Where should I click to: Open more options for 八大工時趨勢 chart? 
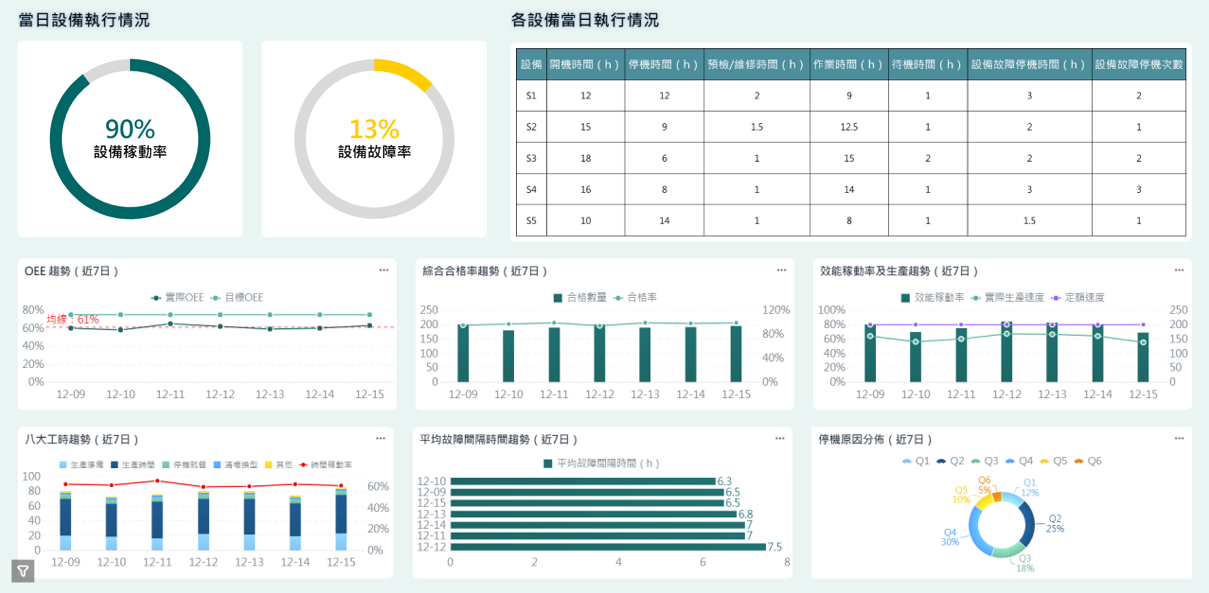click(x=380, y=439)
